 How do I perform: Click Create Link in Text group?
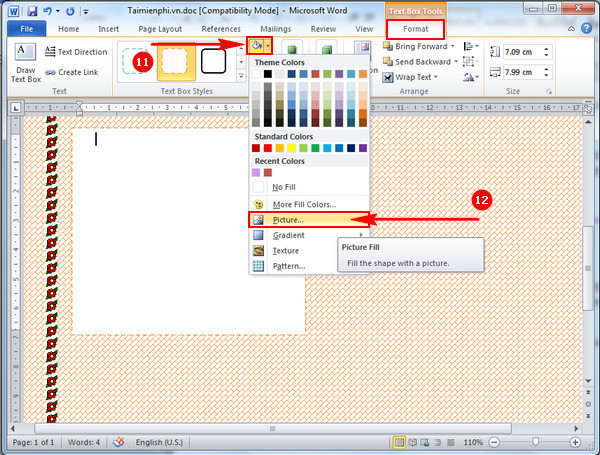[x=76, y=72]
